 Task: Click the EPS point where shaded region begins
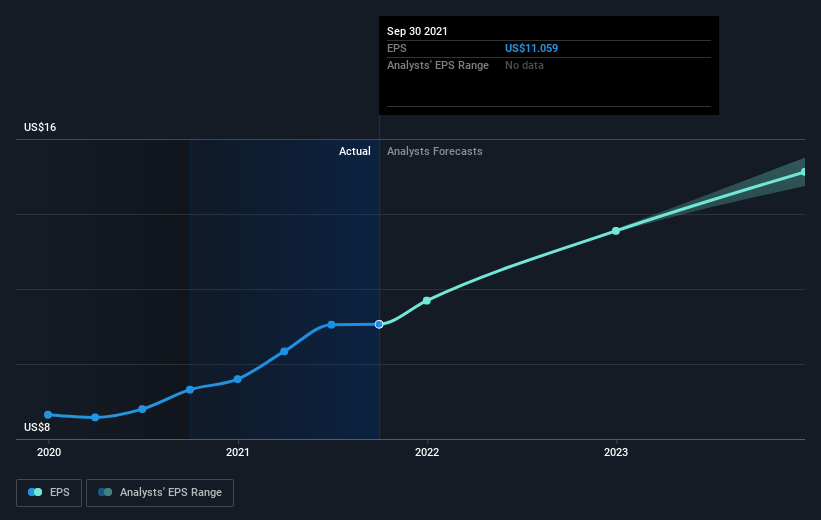(x=190, y=390)
